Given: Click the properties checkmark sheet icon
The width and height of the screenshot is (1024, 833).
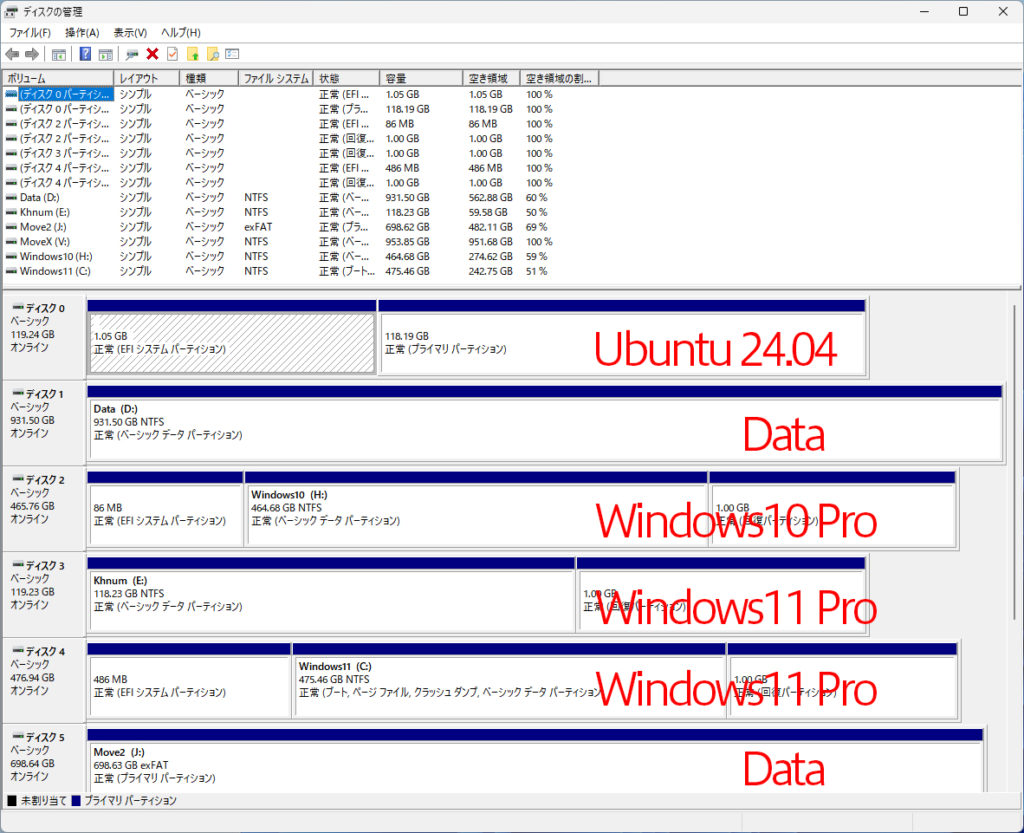Looking at the screenshot, I should [x=172, y=54].
